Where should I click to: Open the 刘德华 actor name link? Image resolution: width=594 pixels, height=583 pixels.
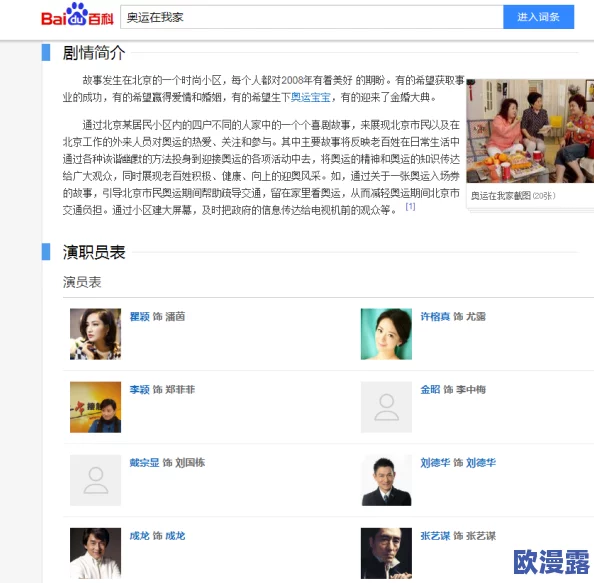435,463
